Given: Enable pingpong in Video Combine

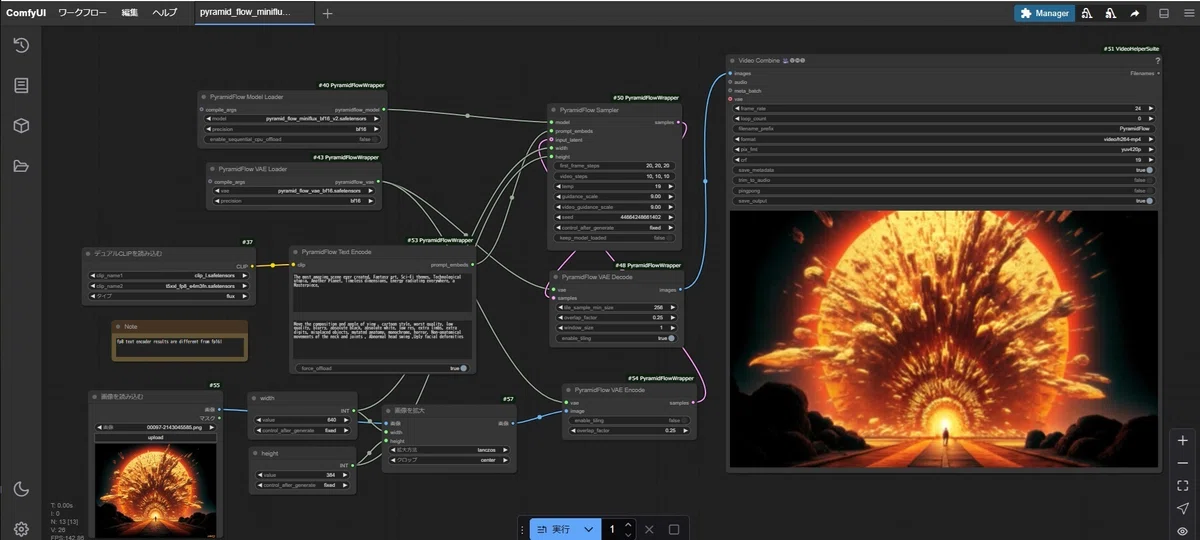Looking at the screenshot, I should [x=1149, y=190].
